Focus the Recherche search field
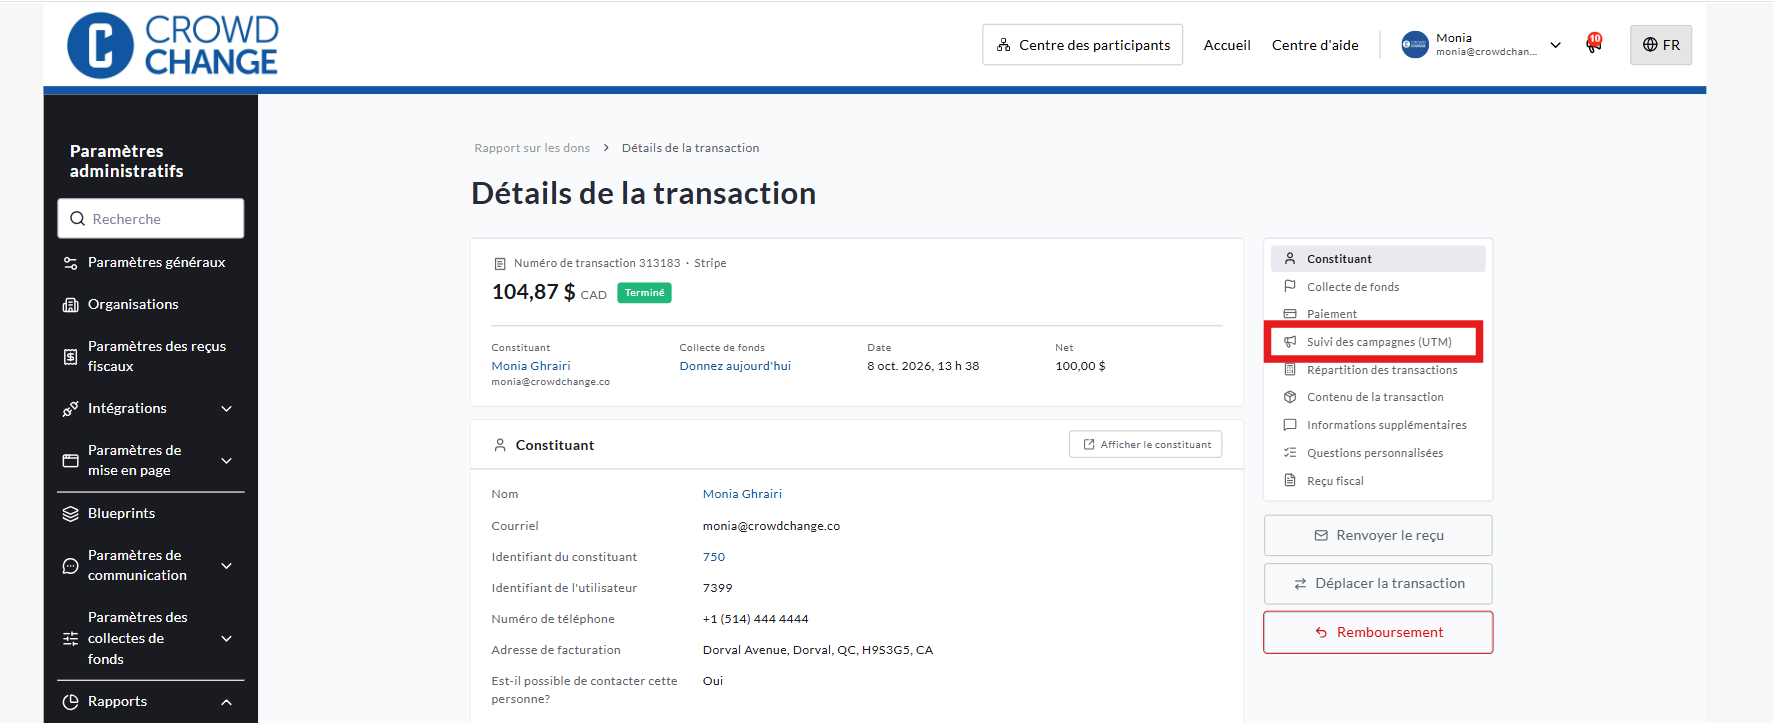 151,219
